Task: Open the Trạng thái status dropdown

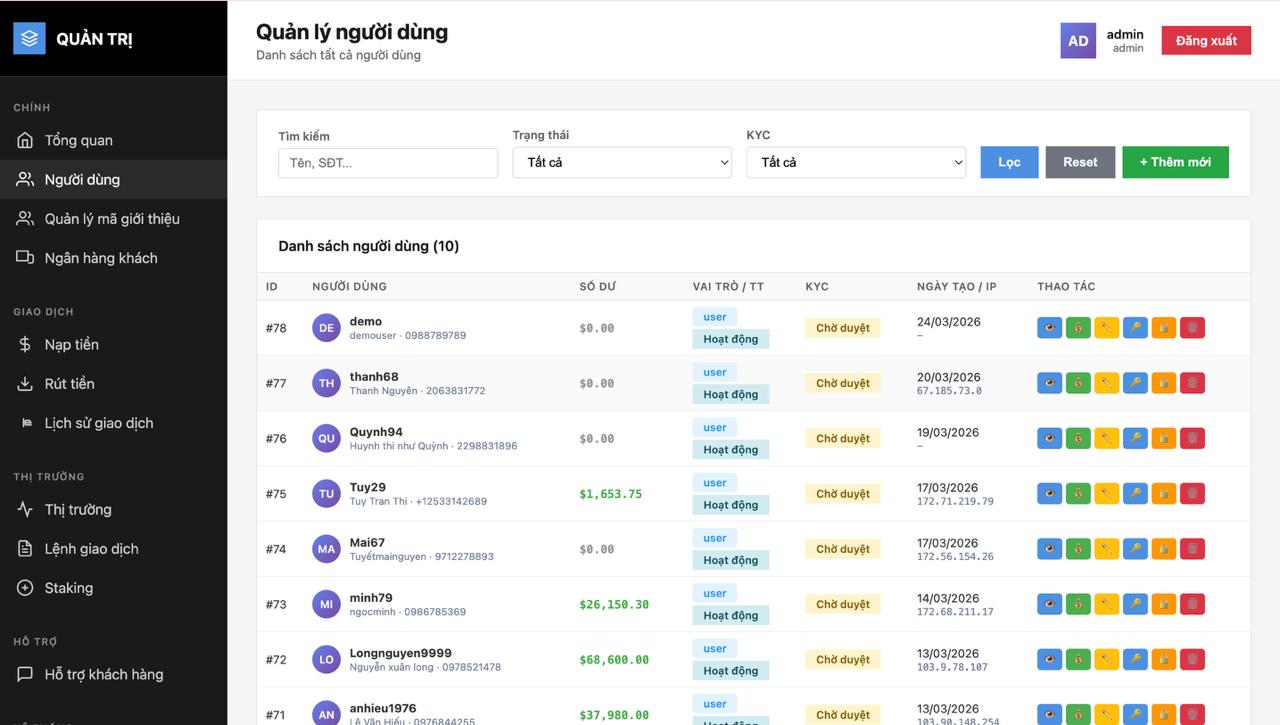Action: coord(622,163)
